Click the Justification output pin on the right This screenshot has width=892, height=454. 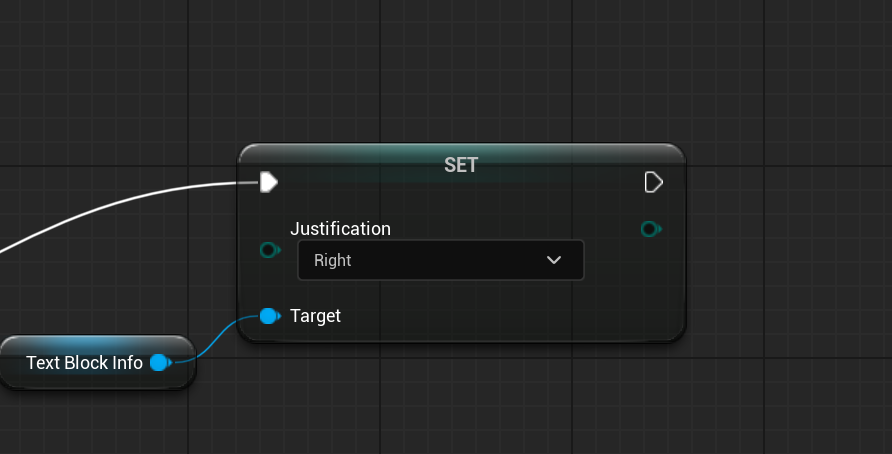[650, 229]
